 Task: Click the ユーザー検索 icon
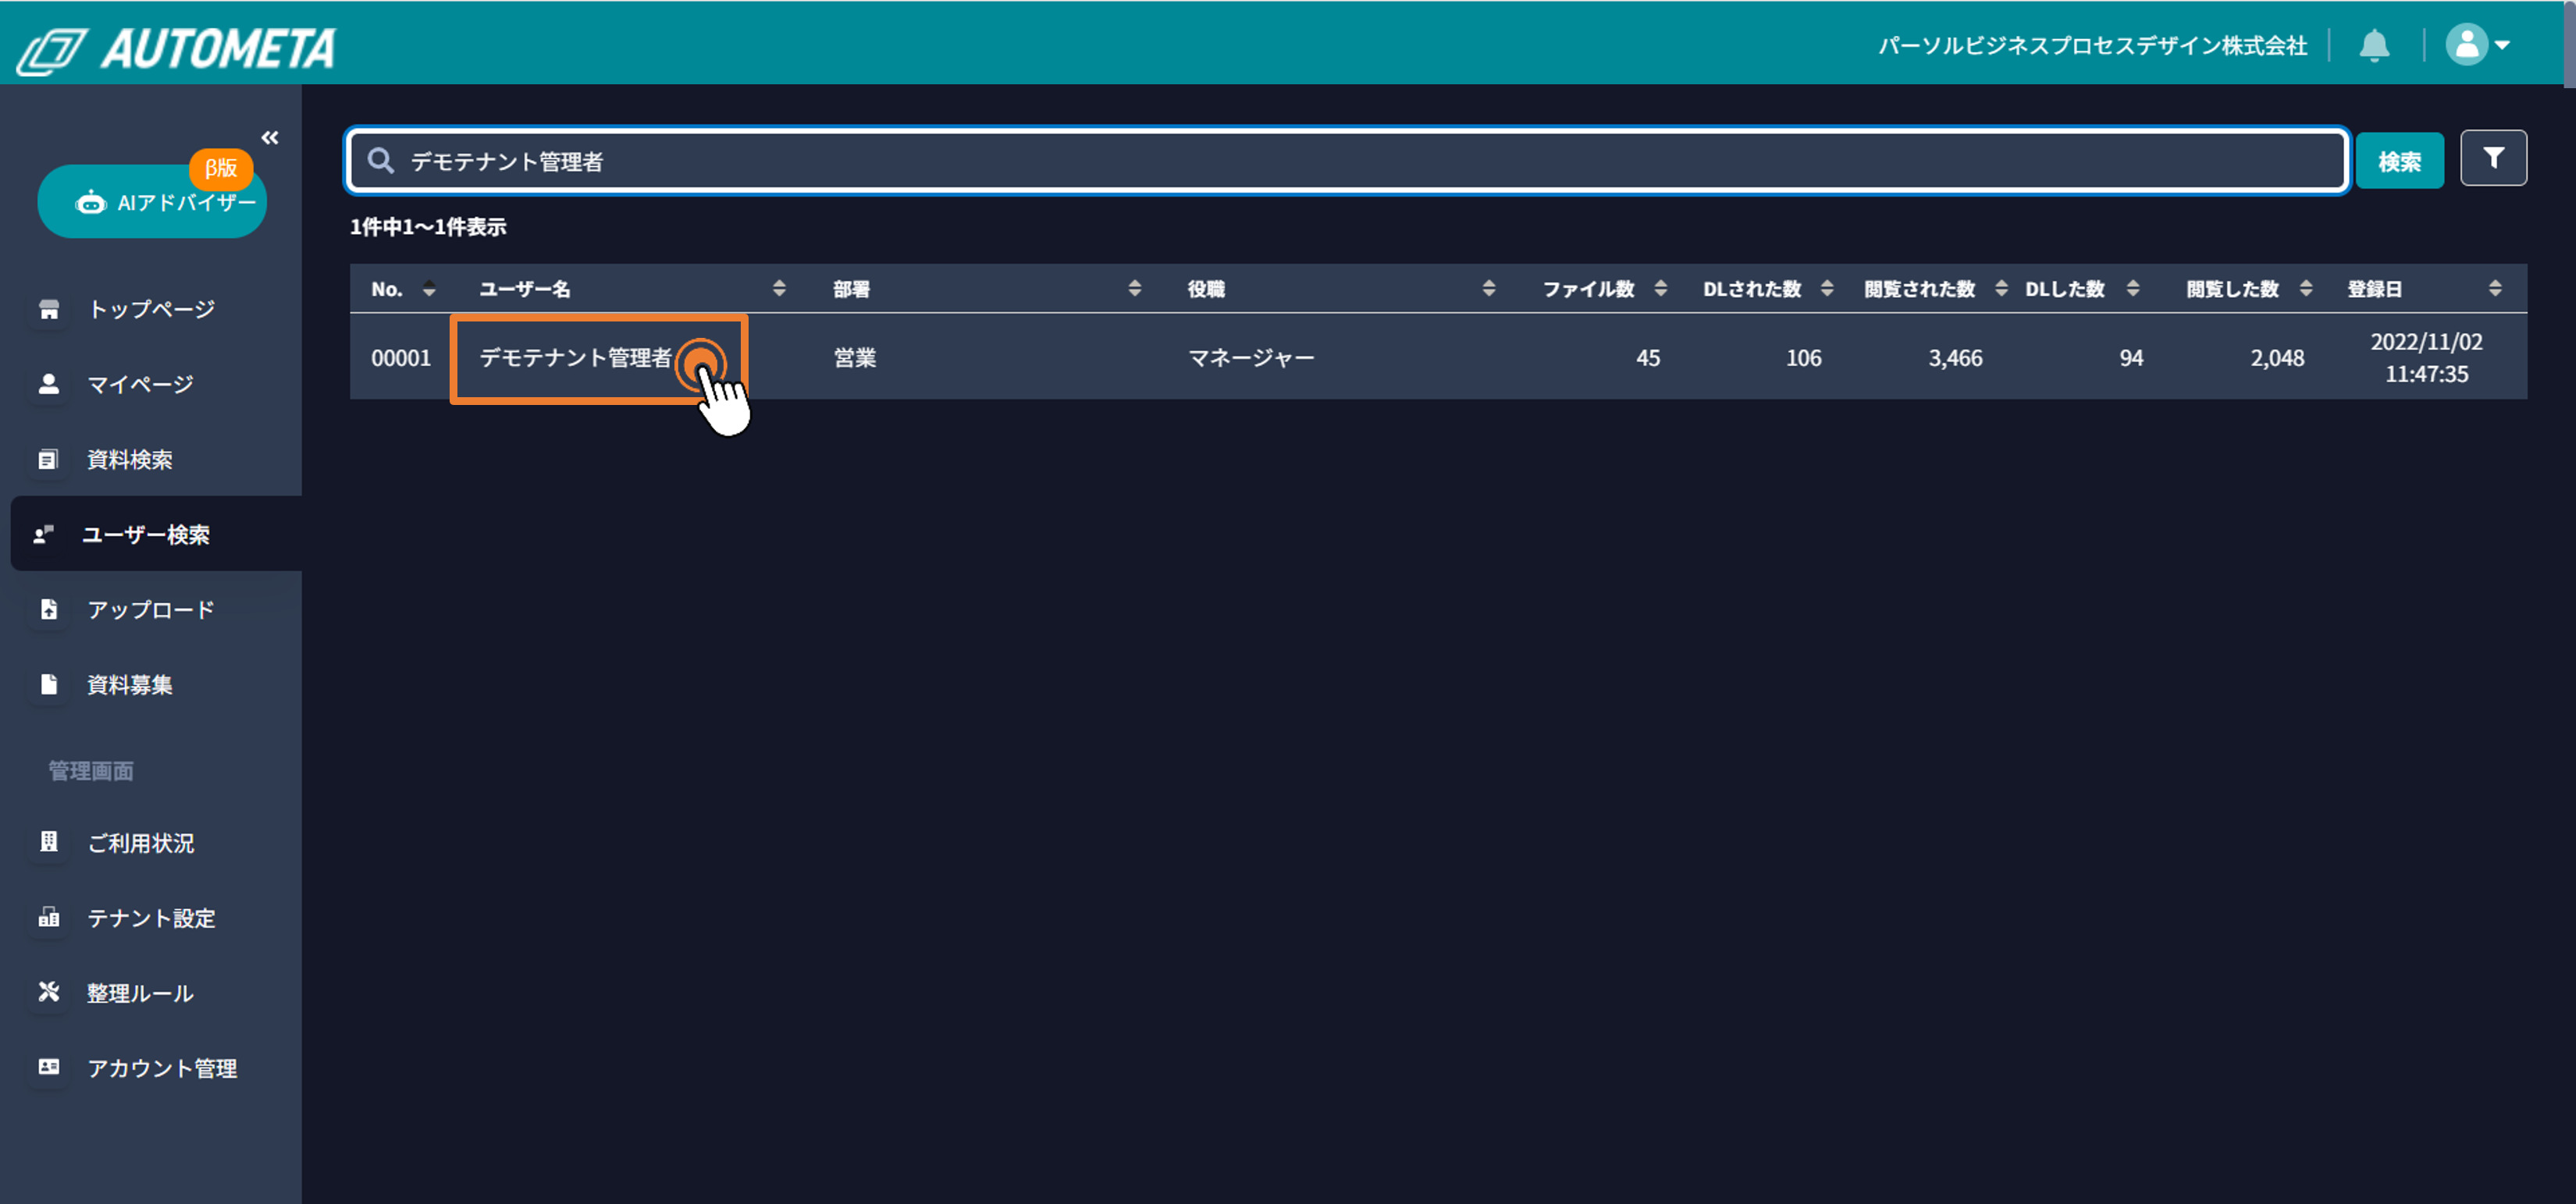point(43,534)
